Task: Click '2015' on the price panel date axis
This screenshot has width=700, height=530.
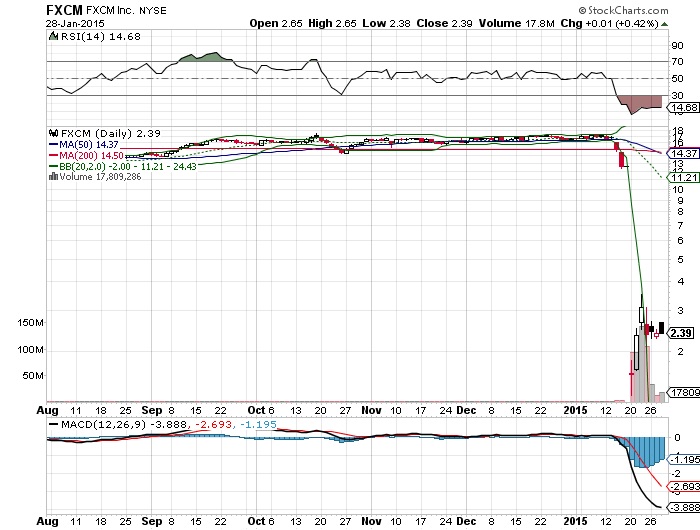Action: [x=575, y=410]
